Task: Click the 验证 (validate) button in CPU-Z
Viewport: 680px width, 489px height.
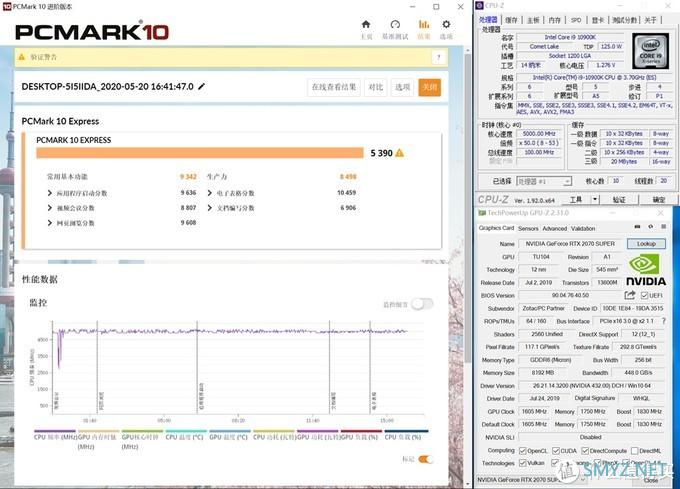Action: click(x=619, y=199)
